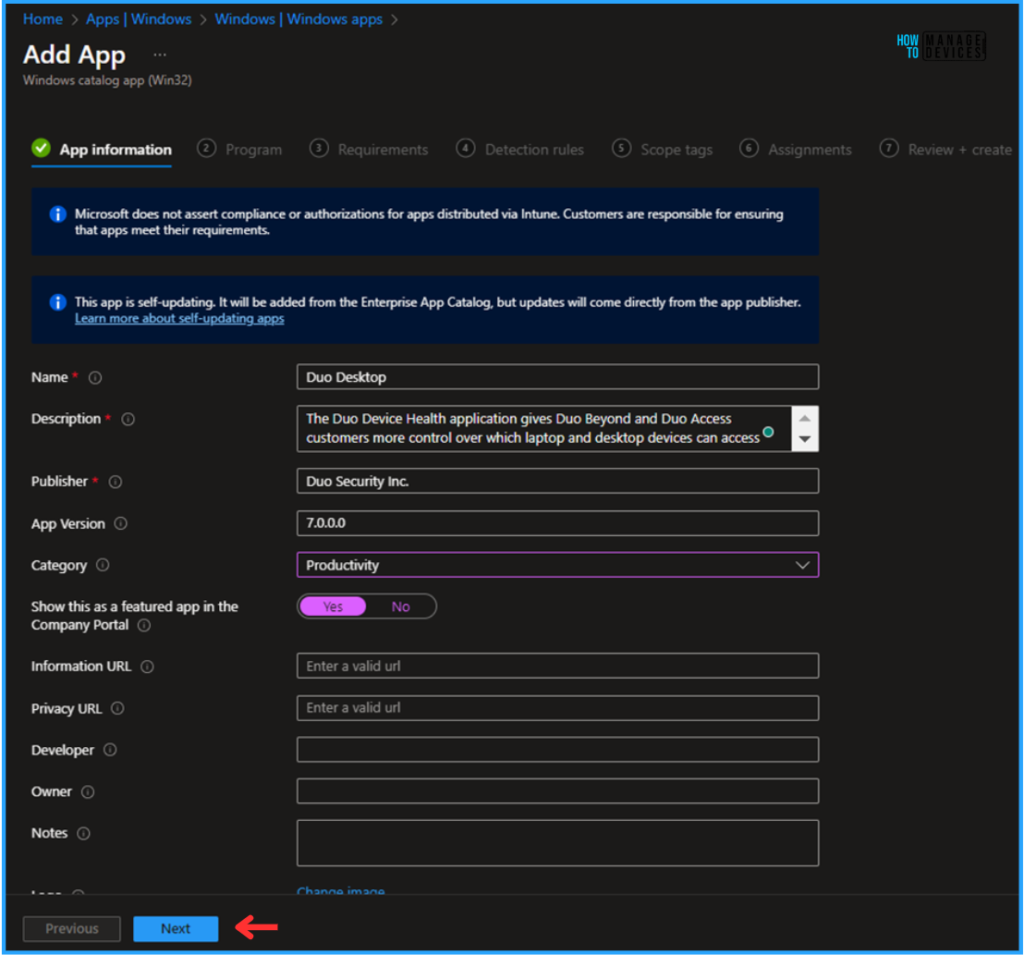The height and width of the screenshot is (955, 1024).
Task: Click the Change image link
Action: [340, 890]
